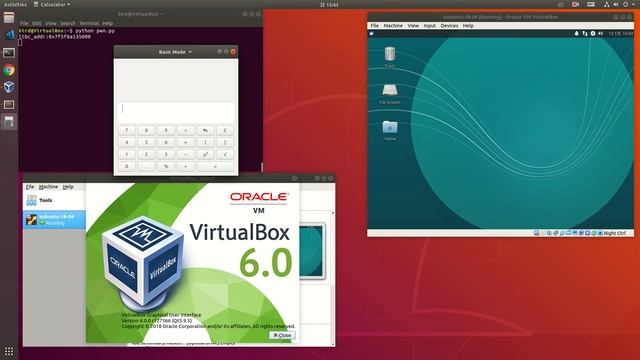Launch Google Chrome from the dock
Viewport: 640px width, 360px height.
click(9, 70)
